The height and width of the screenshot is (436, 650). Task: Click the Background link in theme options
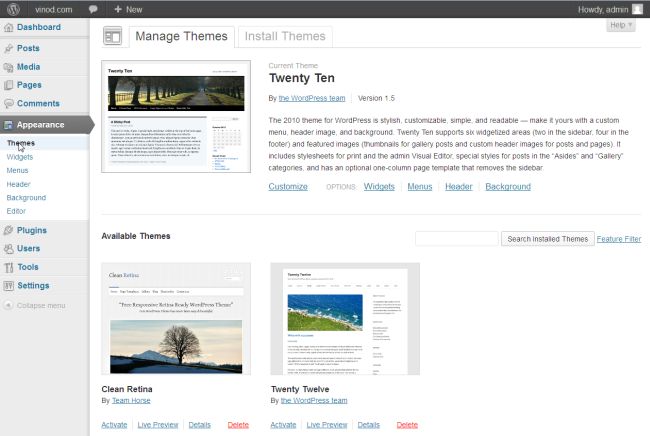[x=508, y=187]
